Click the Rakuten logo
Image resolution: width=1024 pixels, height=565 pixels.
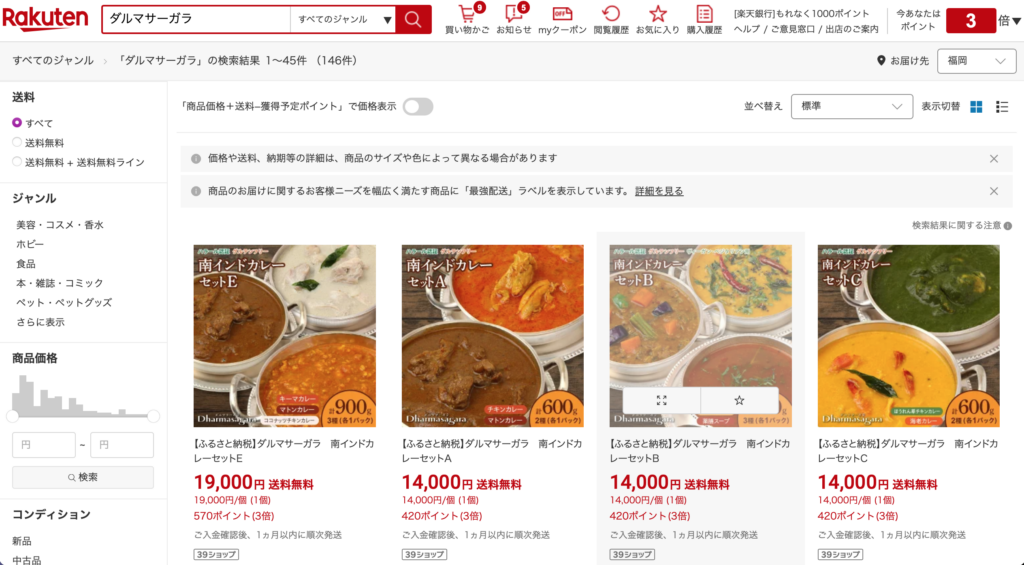(46, 20)
